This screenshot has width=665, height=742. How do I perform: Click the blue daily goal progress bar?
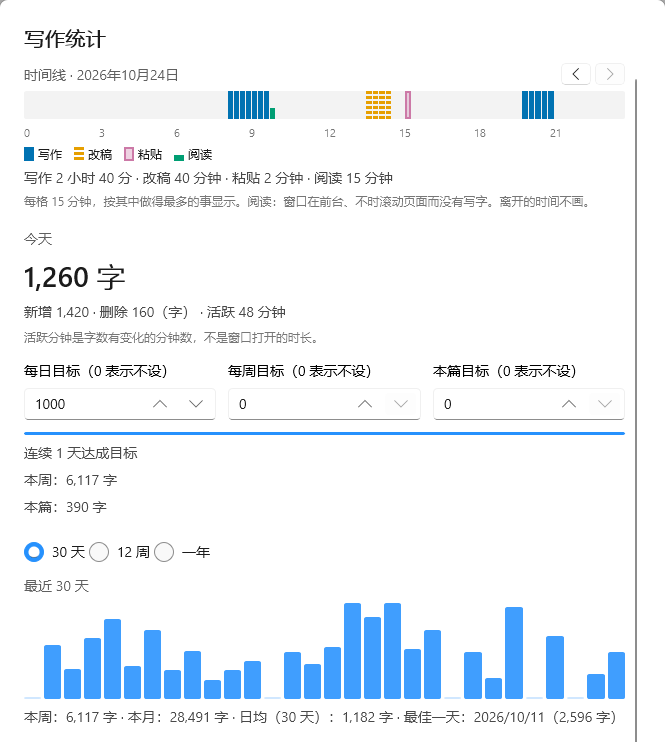coord(324,433)
